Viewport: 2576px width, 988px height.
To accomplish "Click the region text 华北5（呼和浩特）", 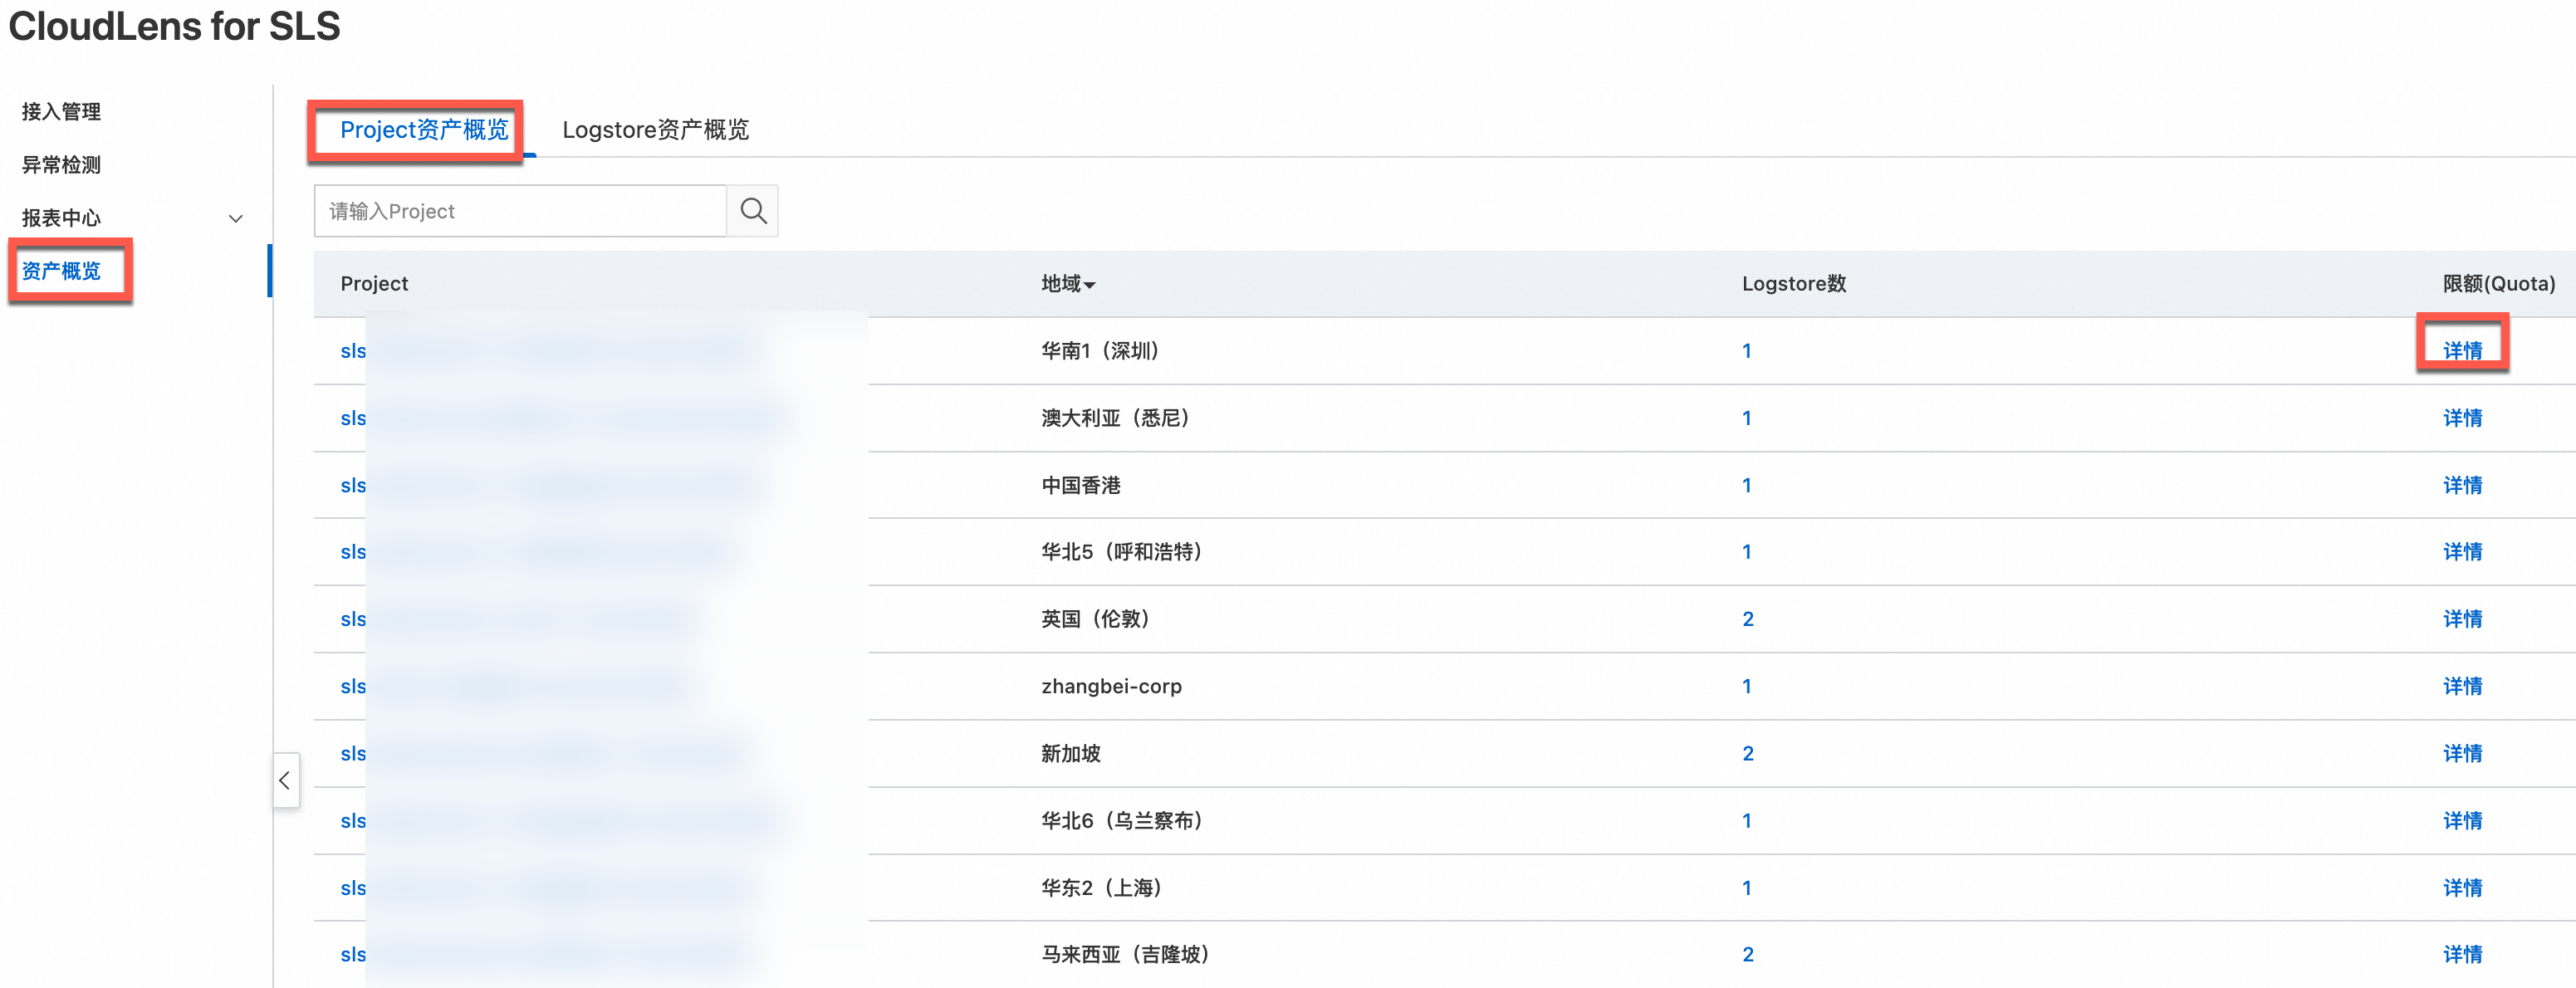I will coord(1122,552).
